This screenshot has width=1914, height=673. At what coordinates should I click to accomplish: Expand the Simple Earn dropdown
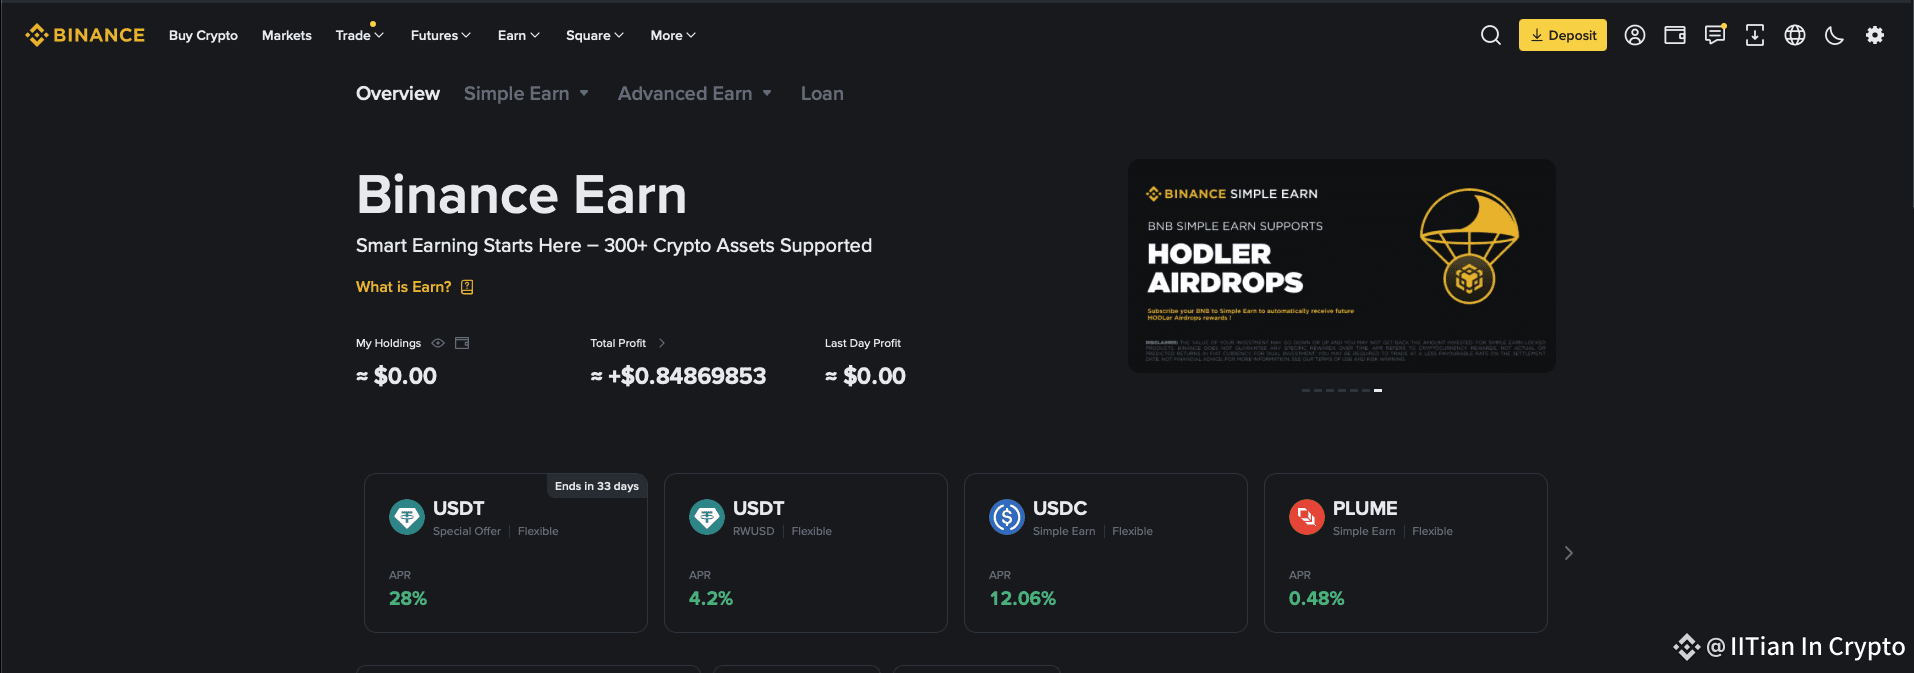click(x=526, y=93)
